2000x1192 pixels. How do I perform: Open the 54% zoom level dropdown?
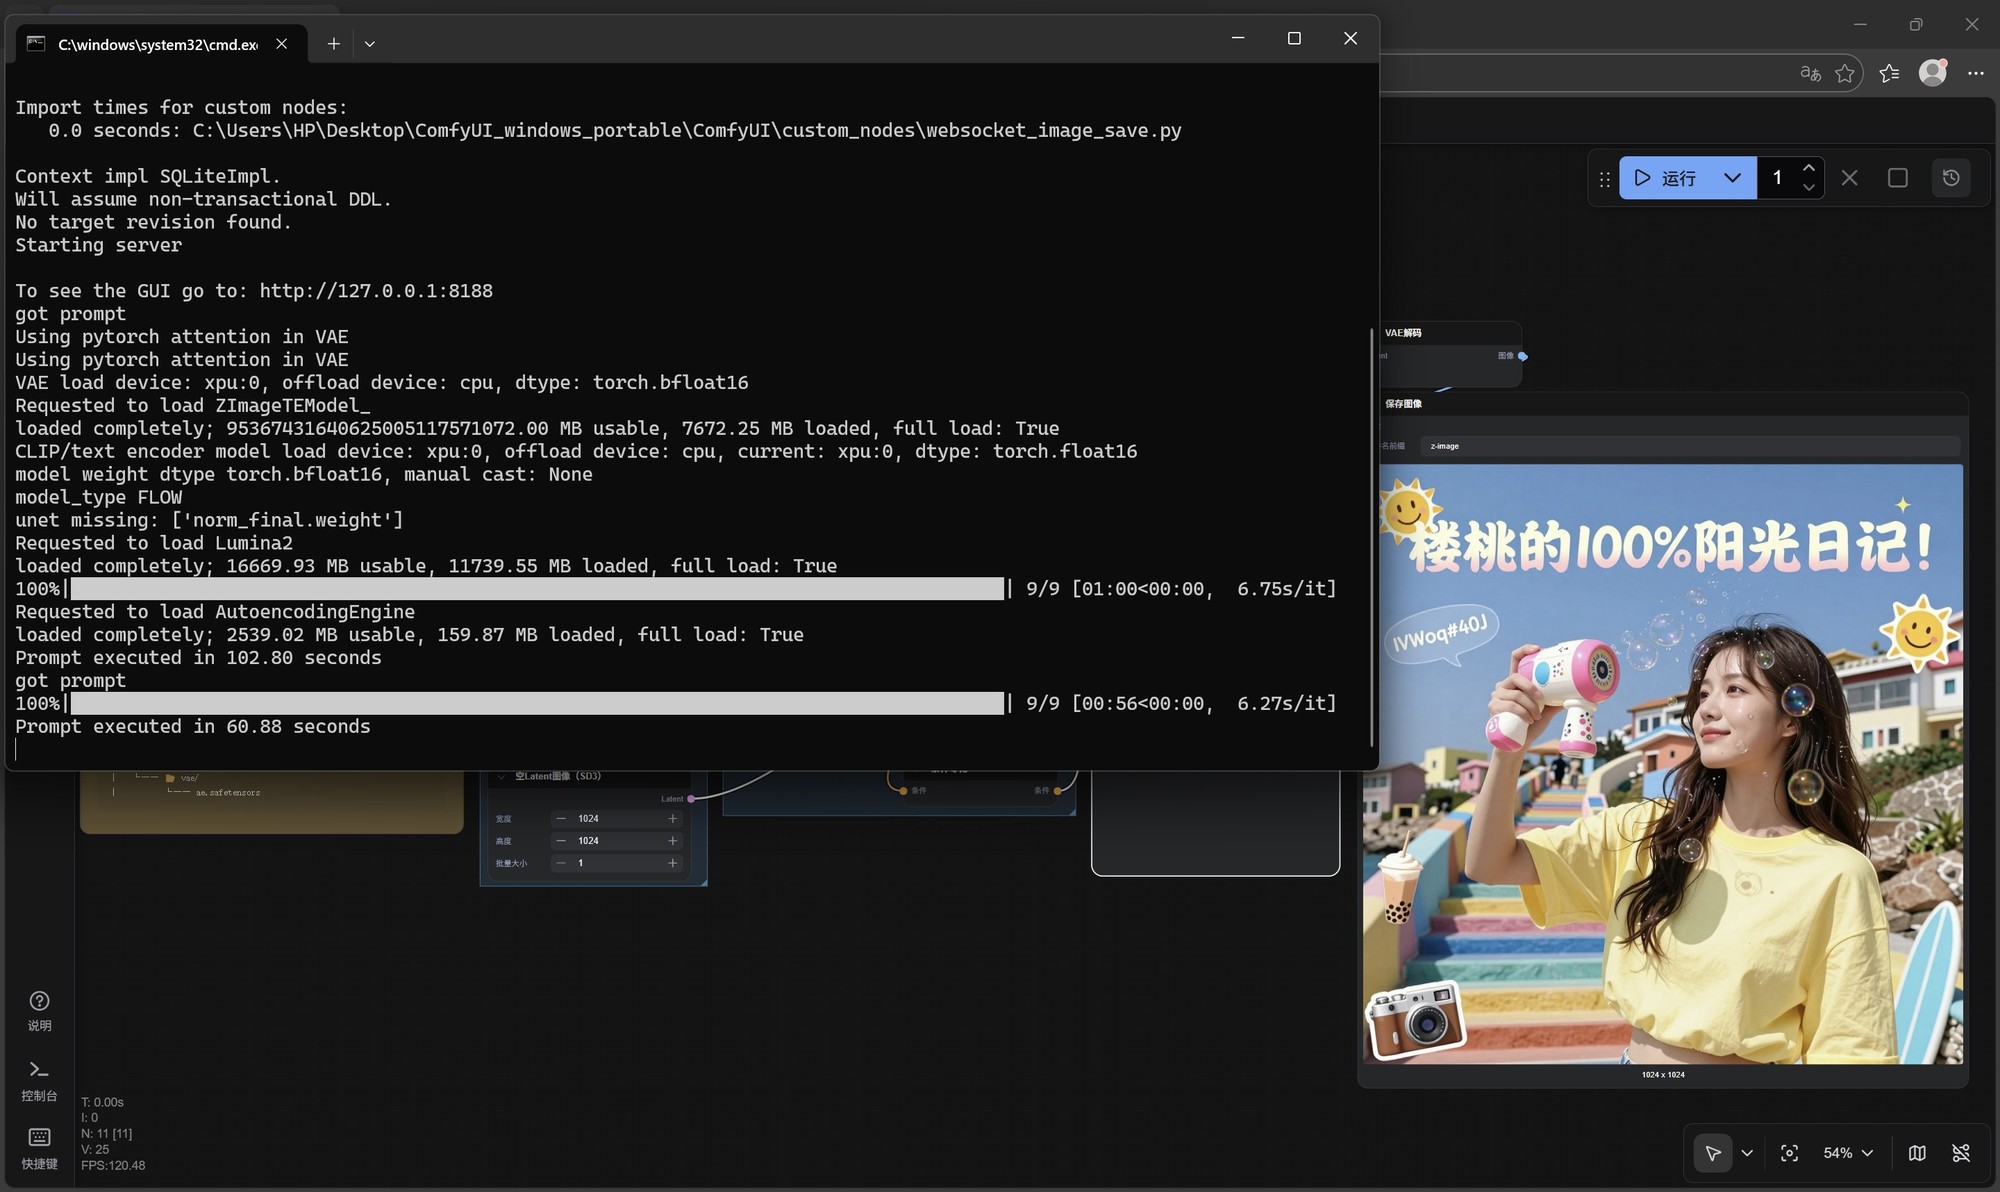click(x=1846, y=1153)
